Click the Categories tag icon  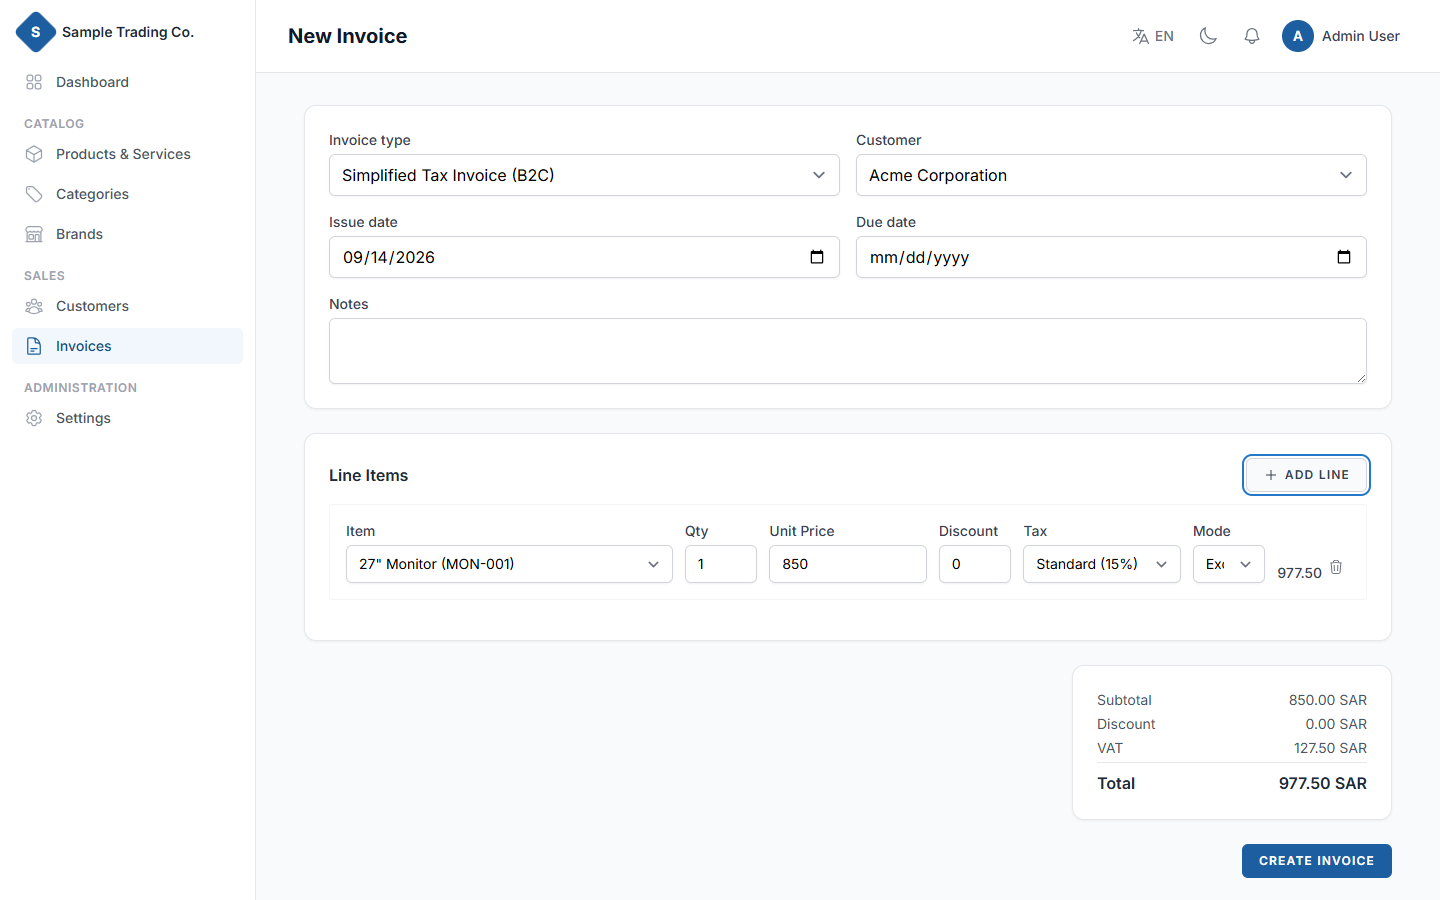click(34, 194)
